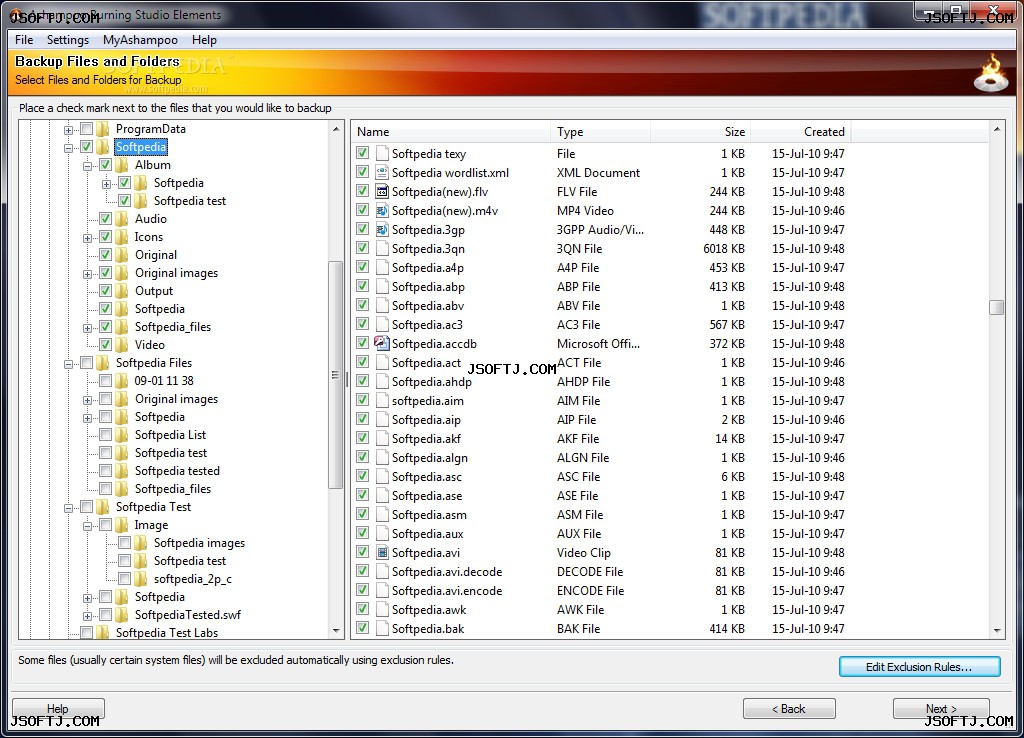Click the video clip icon of Softpedia.avi

pyautogui.click(x=382, y=553)
